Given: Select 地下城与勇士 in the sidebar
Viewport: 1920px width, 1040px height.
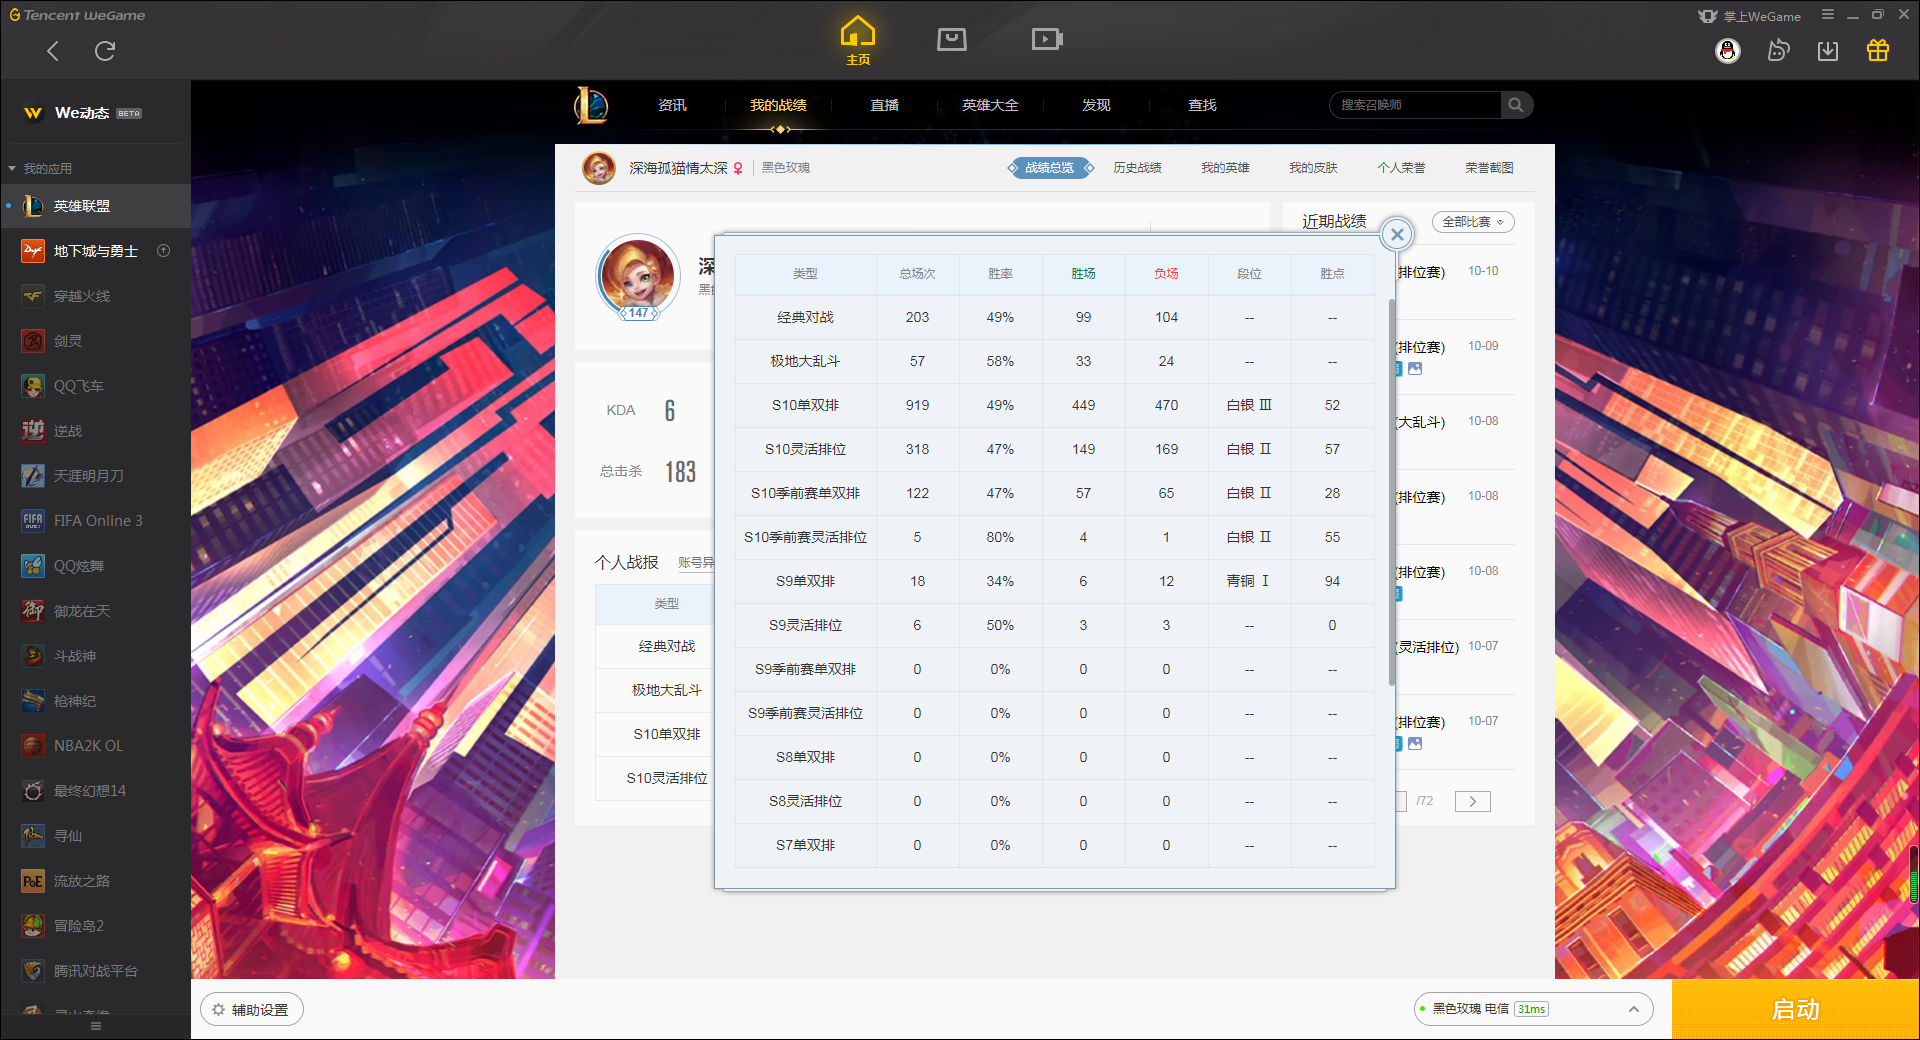Looking at the screenshot, I should click(x=95, y=251).
